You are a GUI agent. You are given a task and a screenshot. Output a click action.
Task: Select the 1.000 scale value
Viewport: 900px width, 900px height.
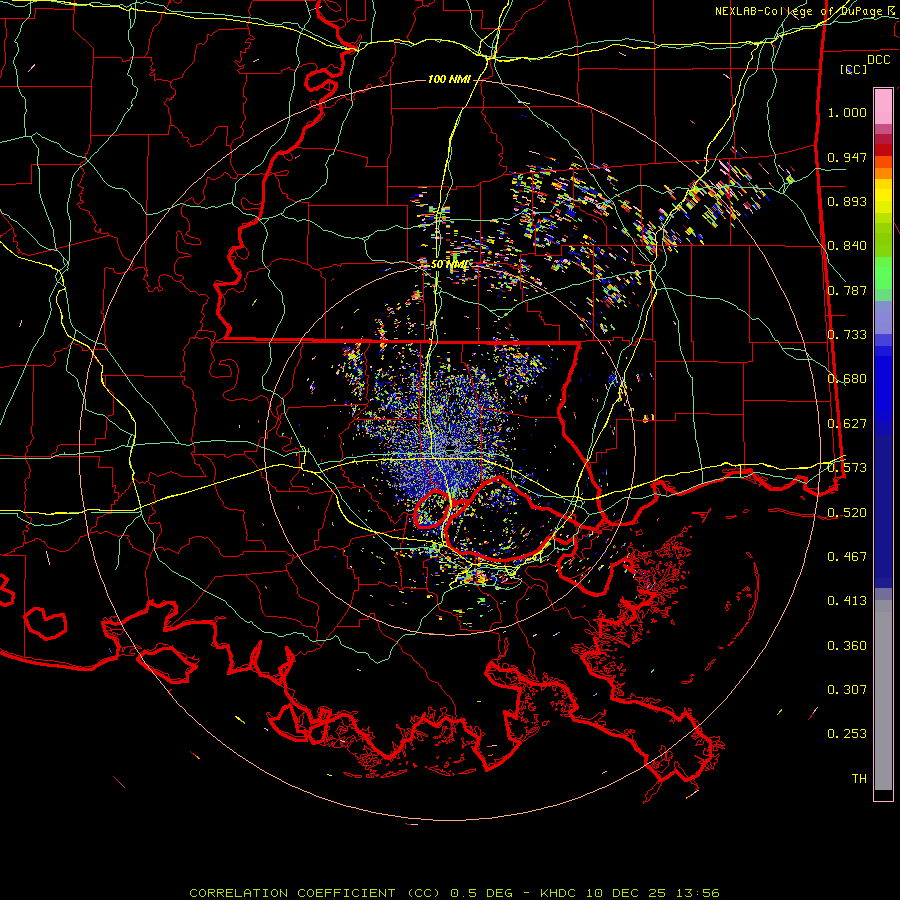847,112
